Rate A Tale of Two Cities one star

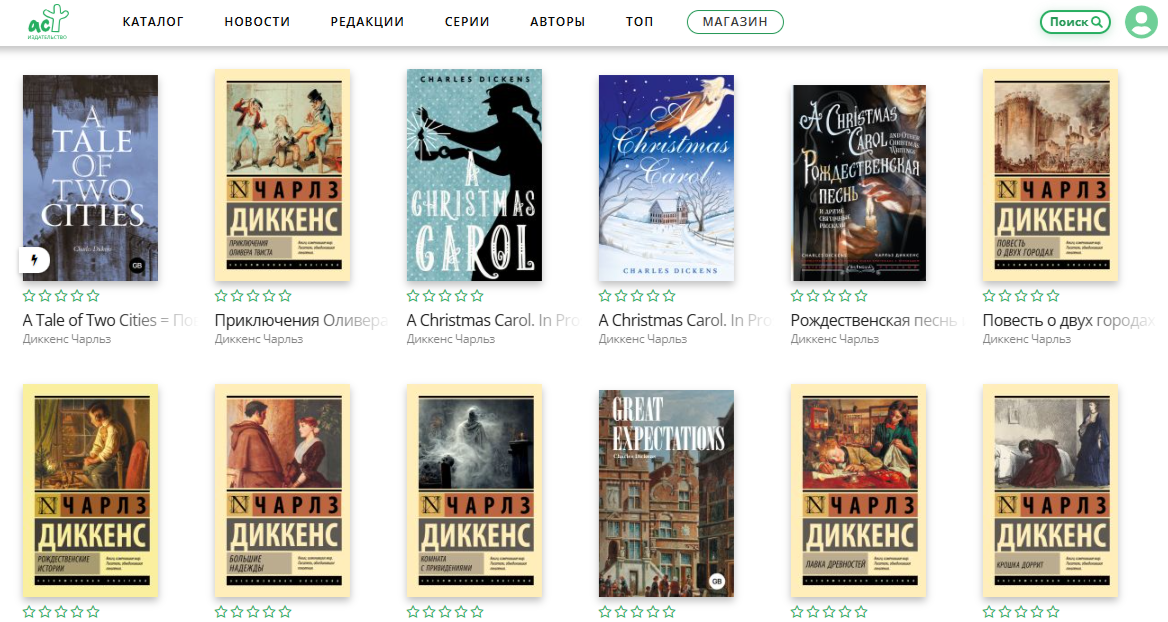tap(29, 296)
